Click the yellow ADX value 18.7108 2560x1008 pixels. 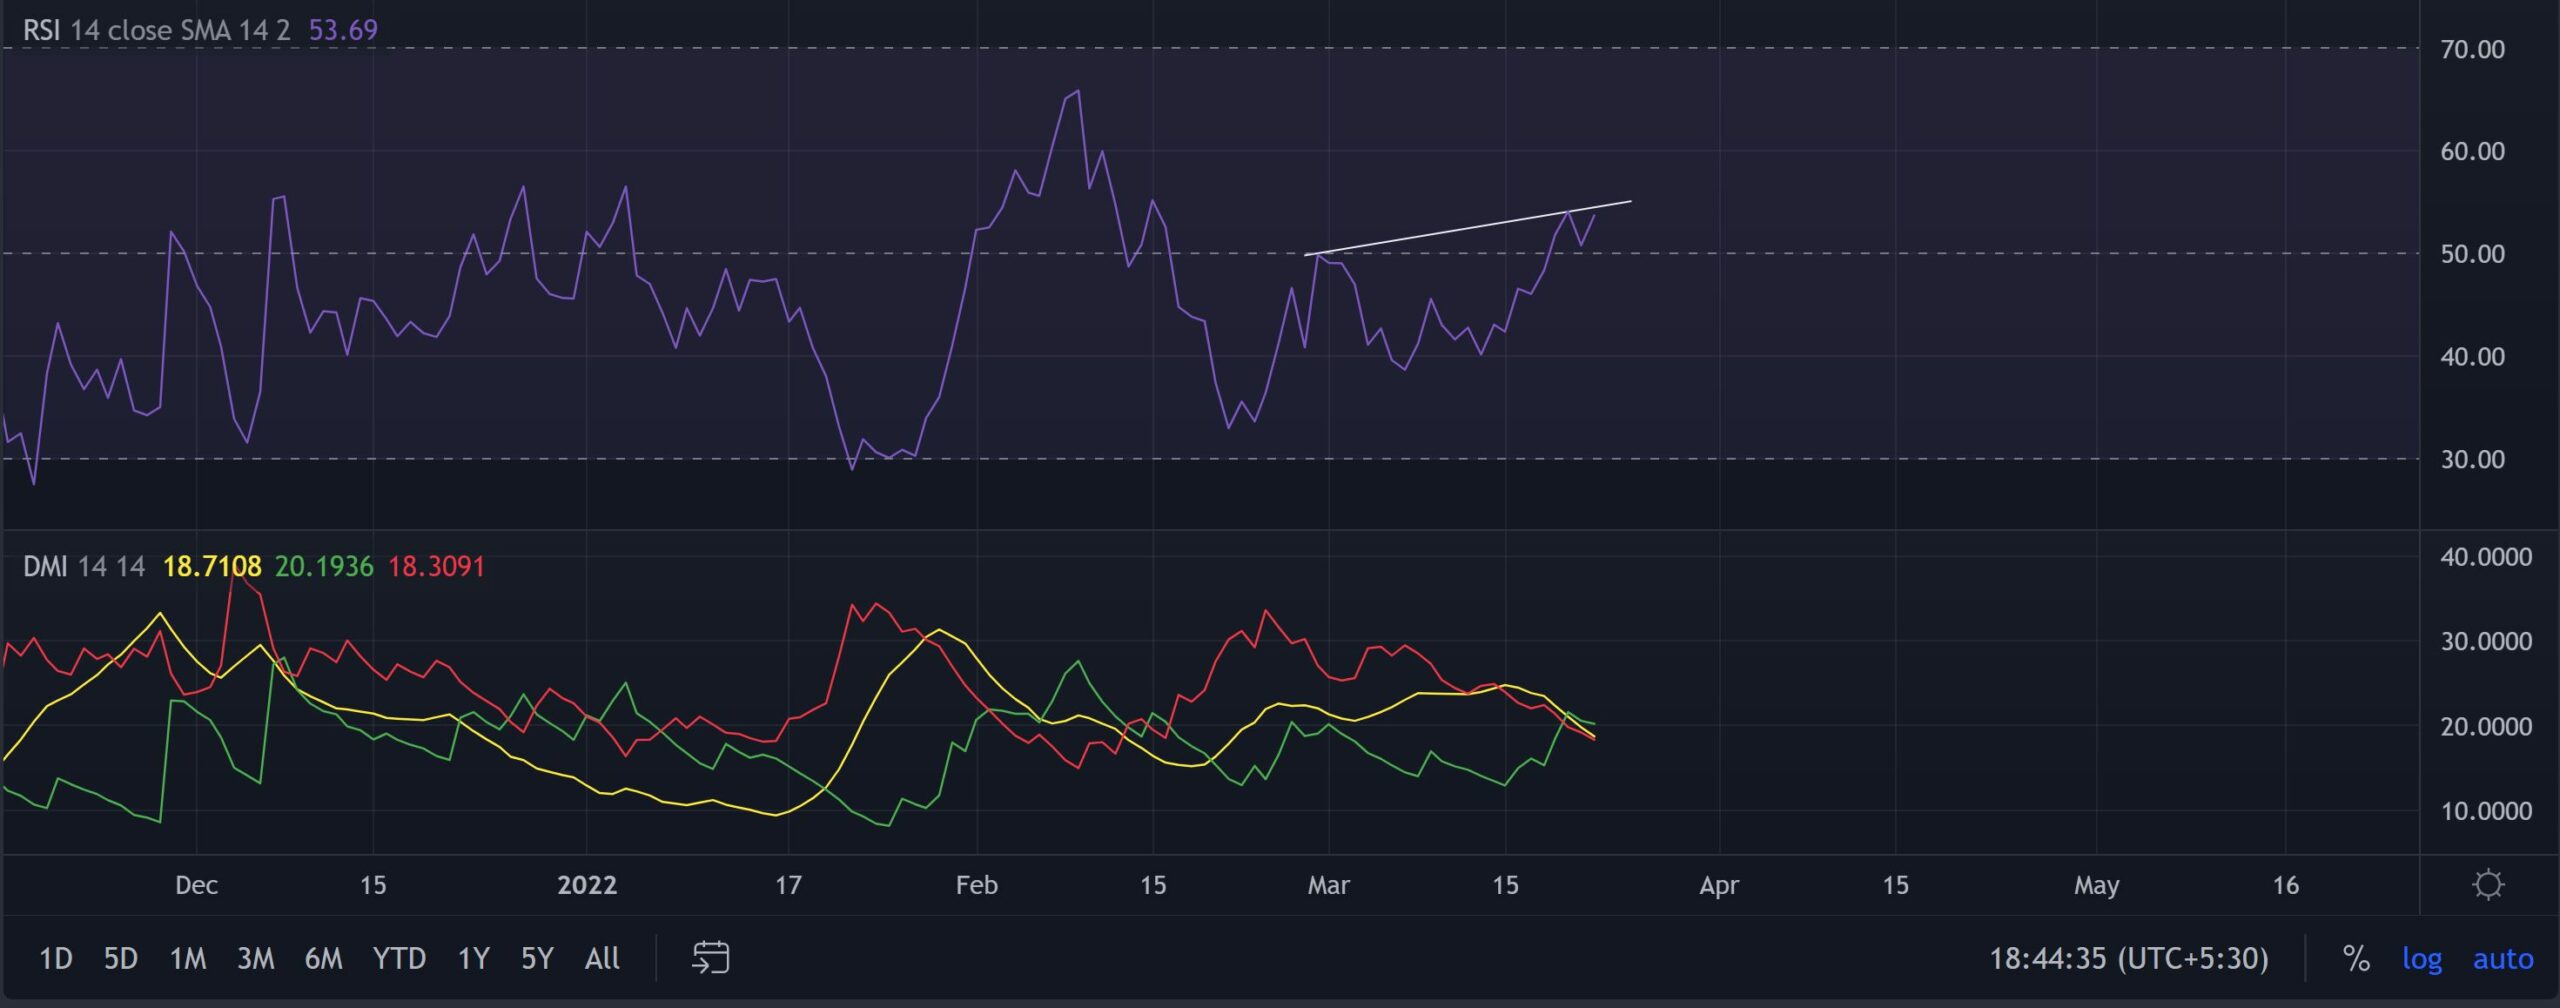[x=212, y=567]
